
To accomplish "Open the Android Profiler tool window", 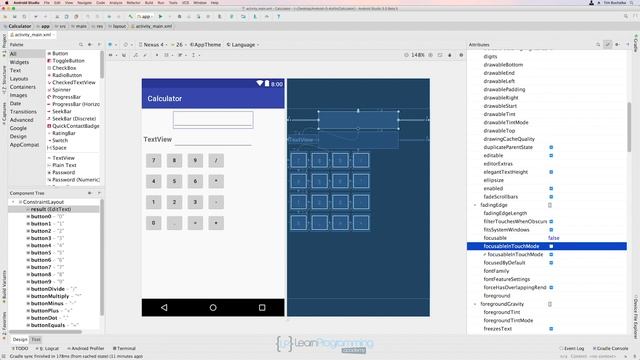I will pyautogui.click(x=86, y=349).
